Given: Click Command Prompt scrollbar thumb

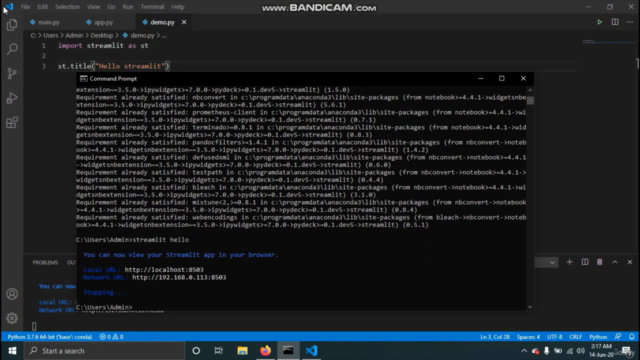Looking at the screenshot, I should tap(530, 100).
